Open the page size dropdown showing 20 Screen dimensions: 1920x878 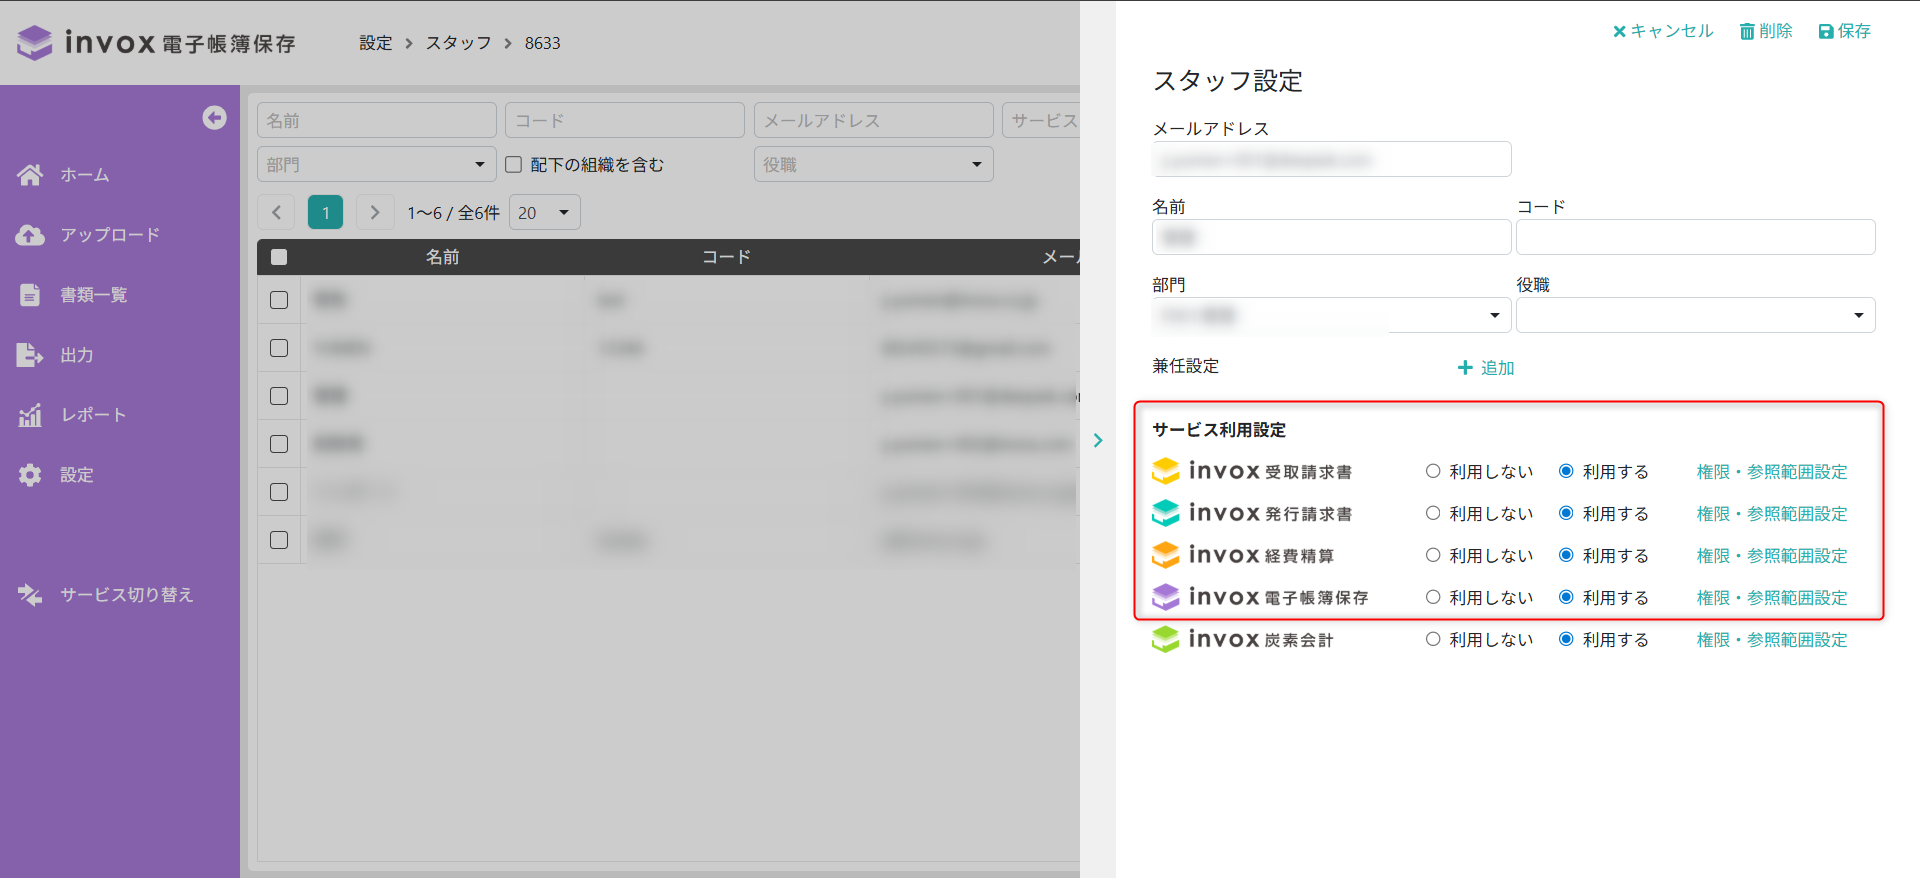(x=544, y=213)
